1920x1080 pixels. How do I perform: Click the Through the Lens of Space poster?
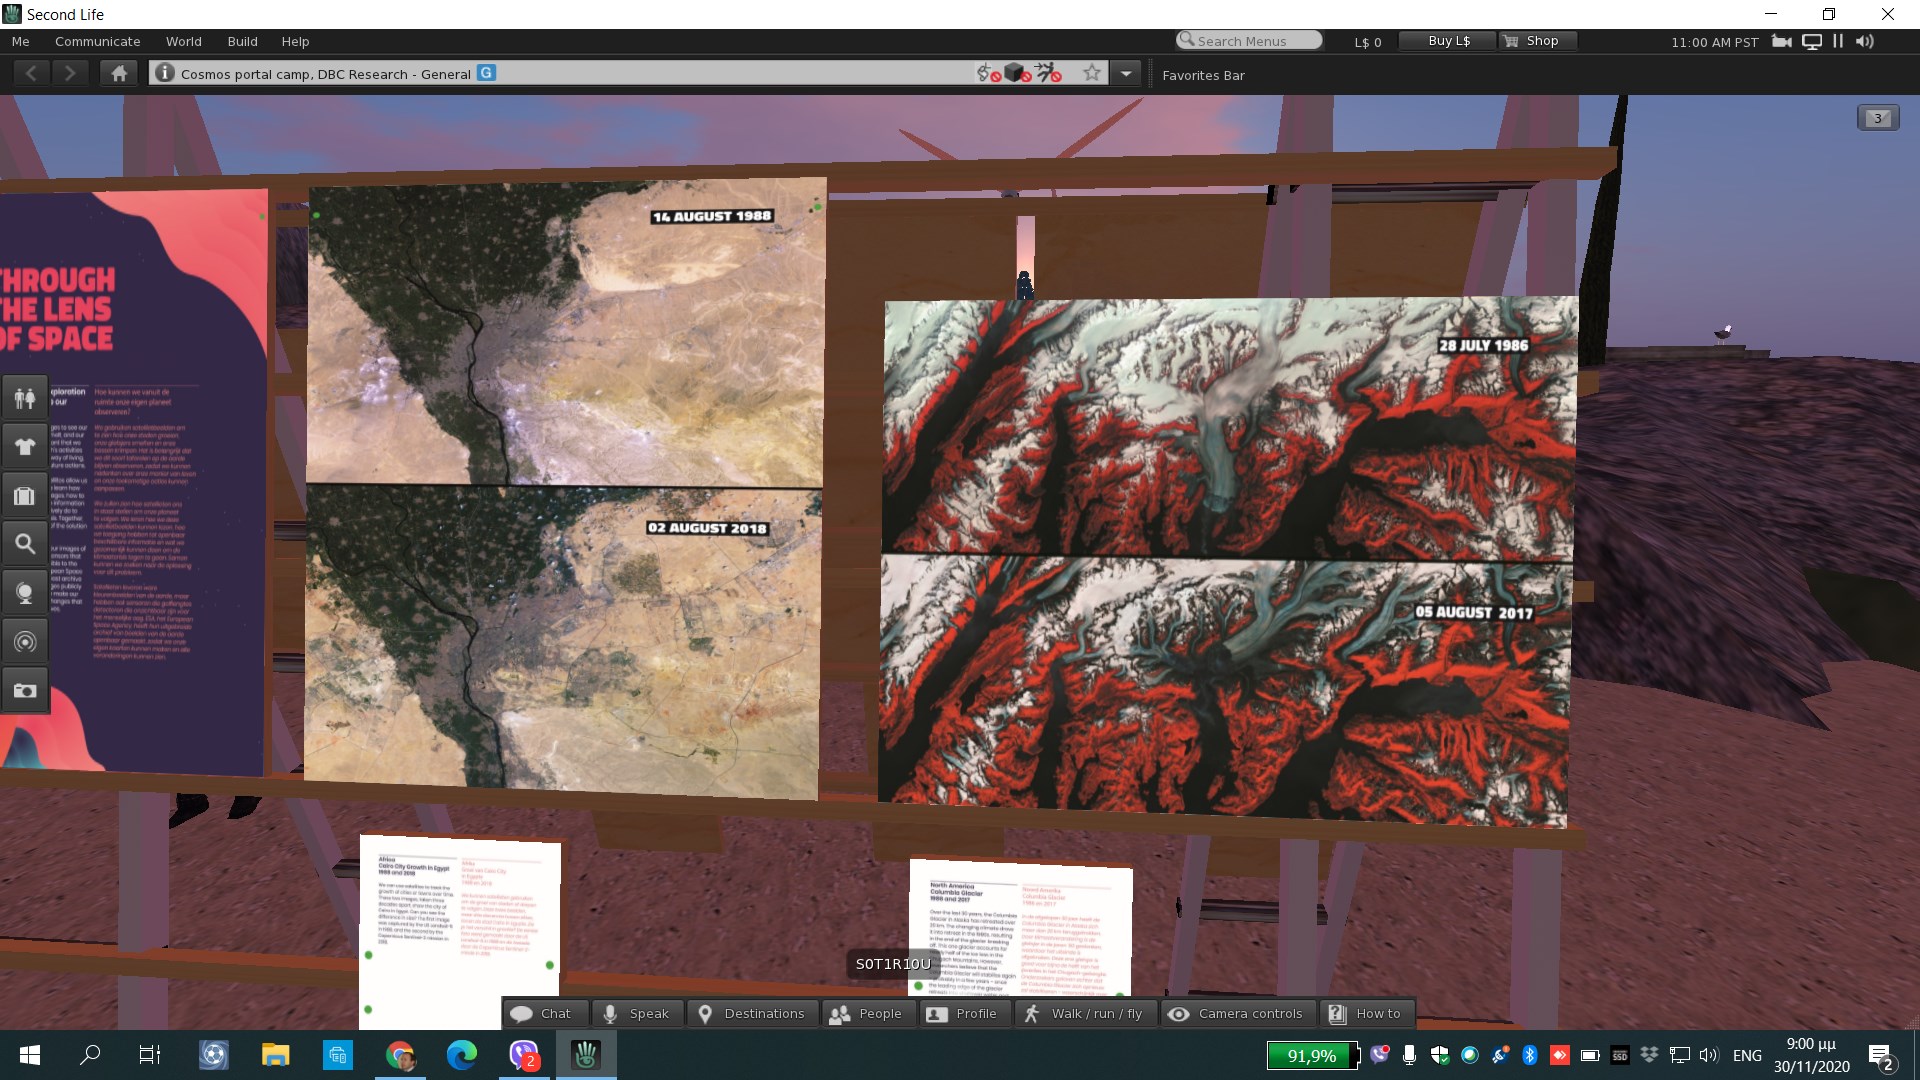tap(134, 480)
